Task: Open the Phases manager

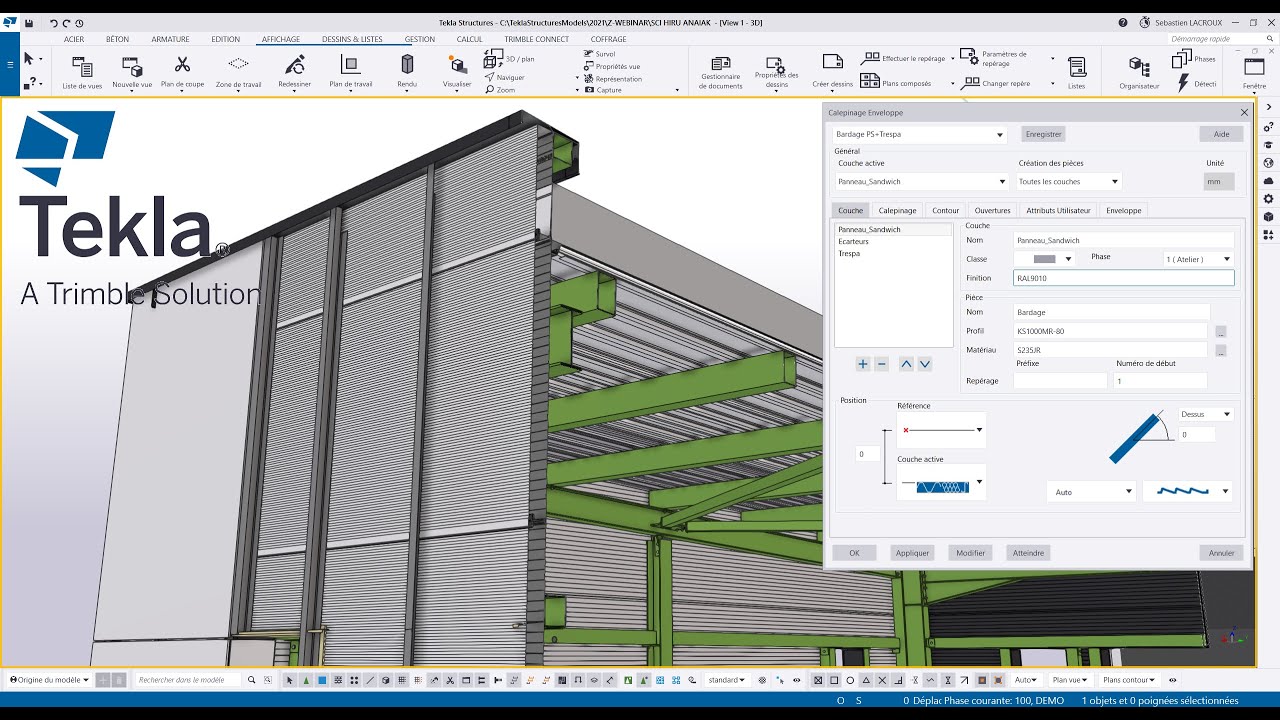Action: [x=1193, y=59]
